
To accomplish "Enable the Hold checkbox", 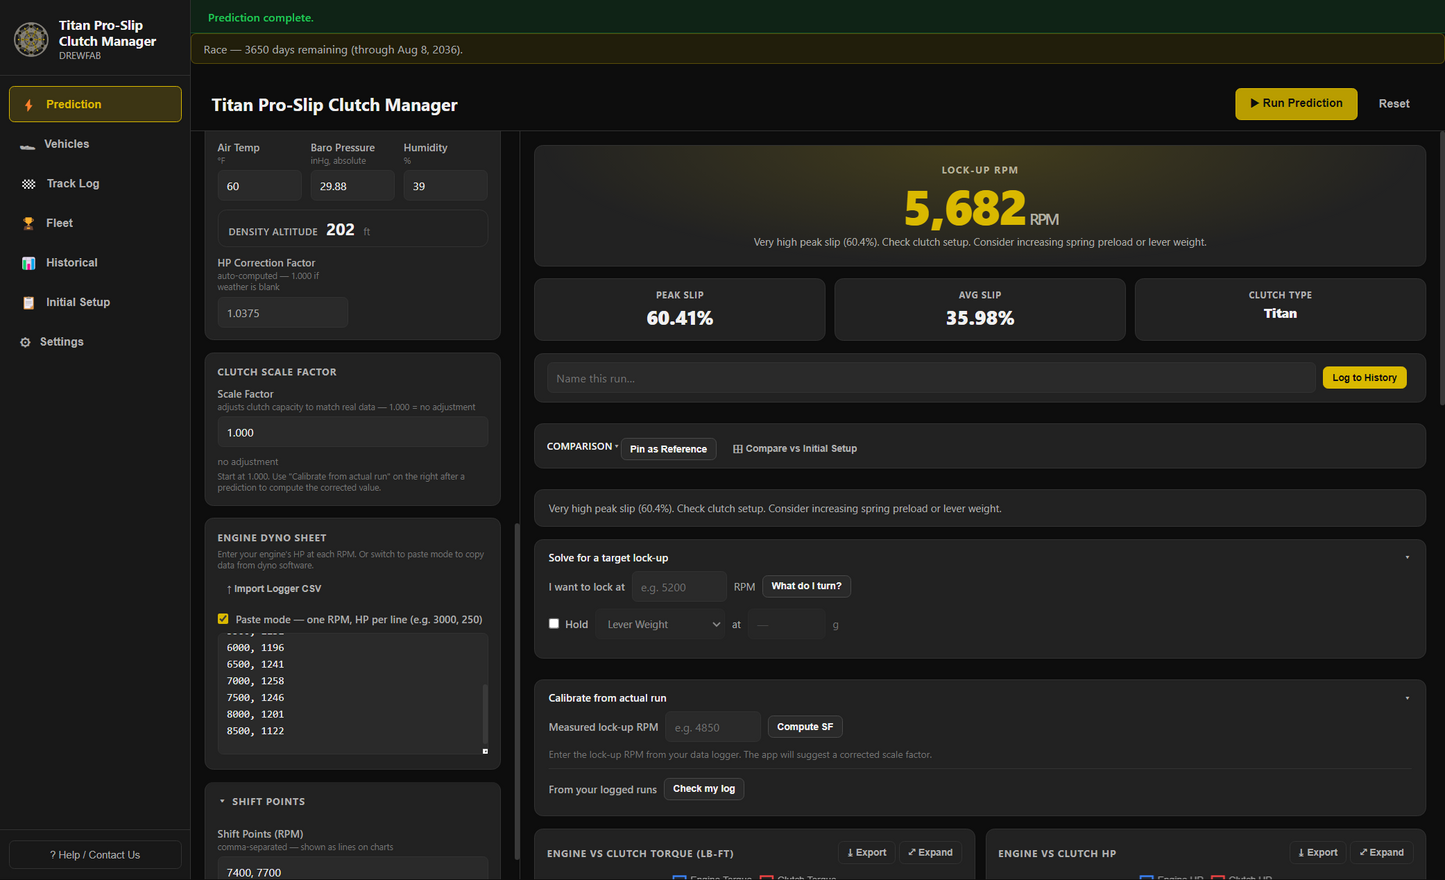I will [554, 624].
